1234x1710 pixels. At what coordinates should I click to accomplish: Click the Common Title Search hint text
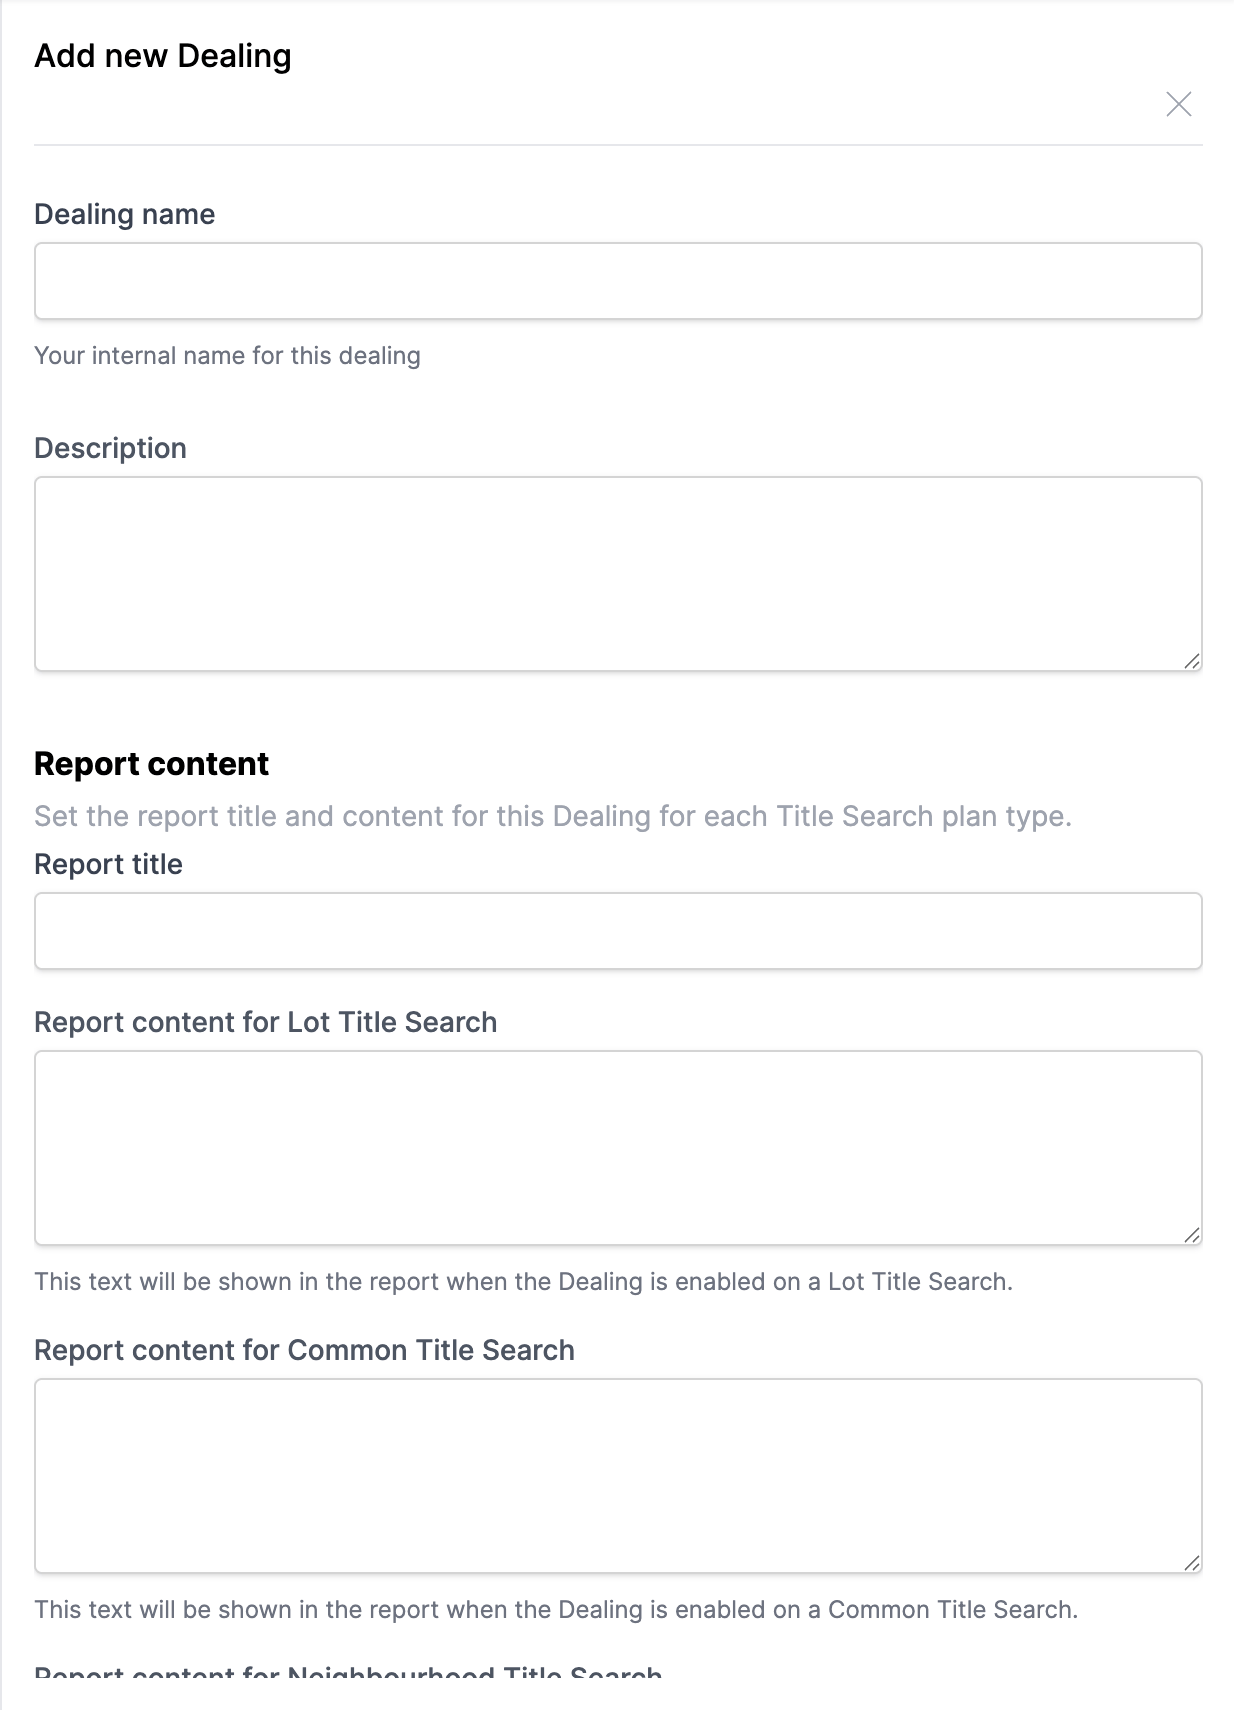coord(556,1610)
